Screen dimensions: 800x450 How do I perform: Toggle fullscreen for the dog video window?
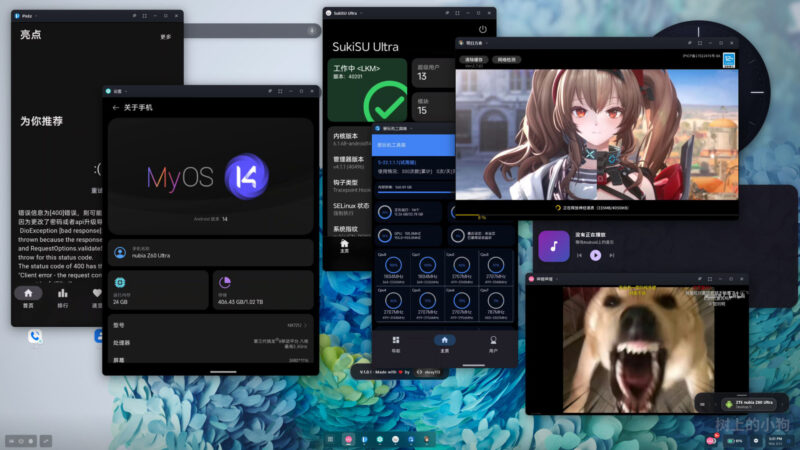tap(710, 279)
